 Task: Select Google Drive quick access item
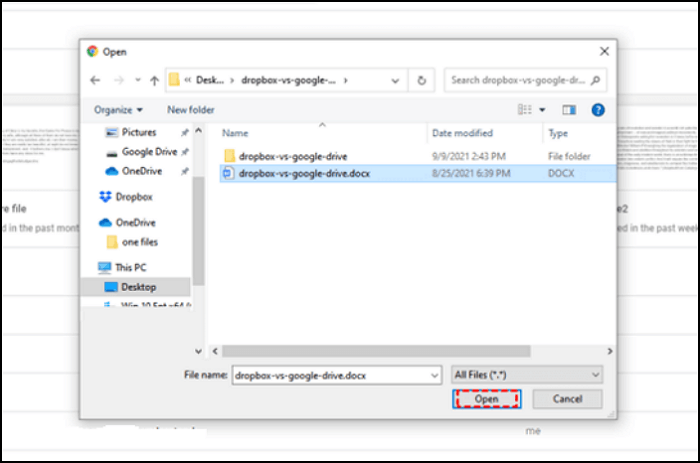click(149, 152)
